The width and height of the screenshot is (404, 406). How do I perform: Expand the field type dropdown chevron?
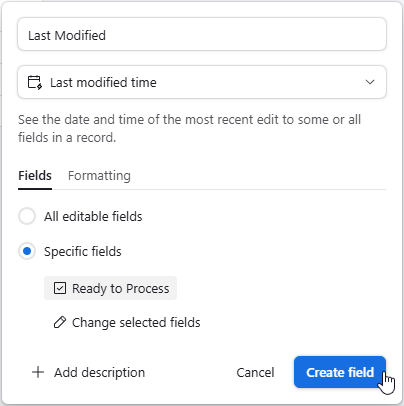click(x=370, y=82)
